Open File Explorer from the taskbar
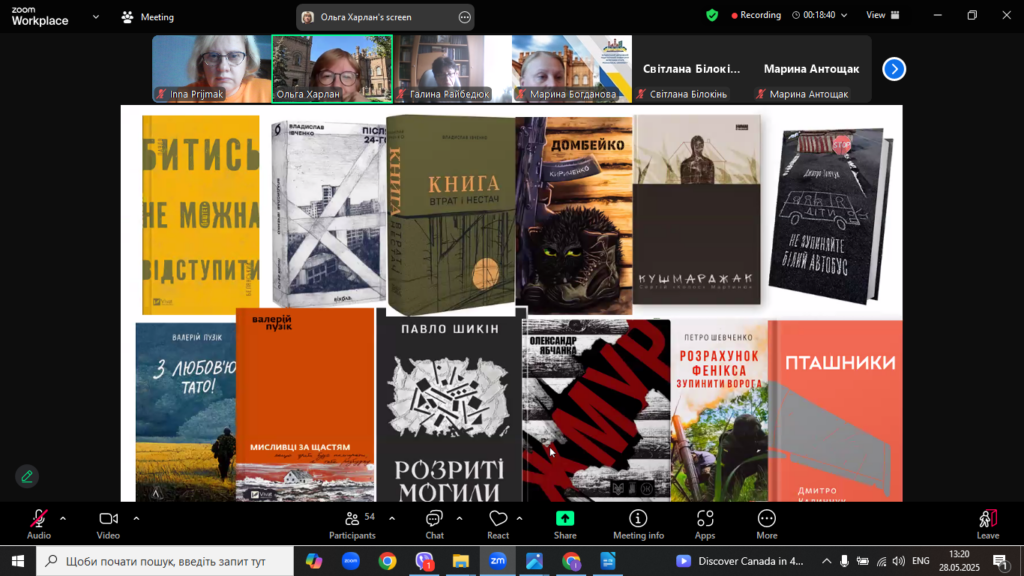The width and height of the screenshot is (1024, 576). point(461,561)
